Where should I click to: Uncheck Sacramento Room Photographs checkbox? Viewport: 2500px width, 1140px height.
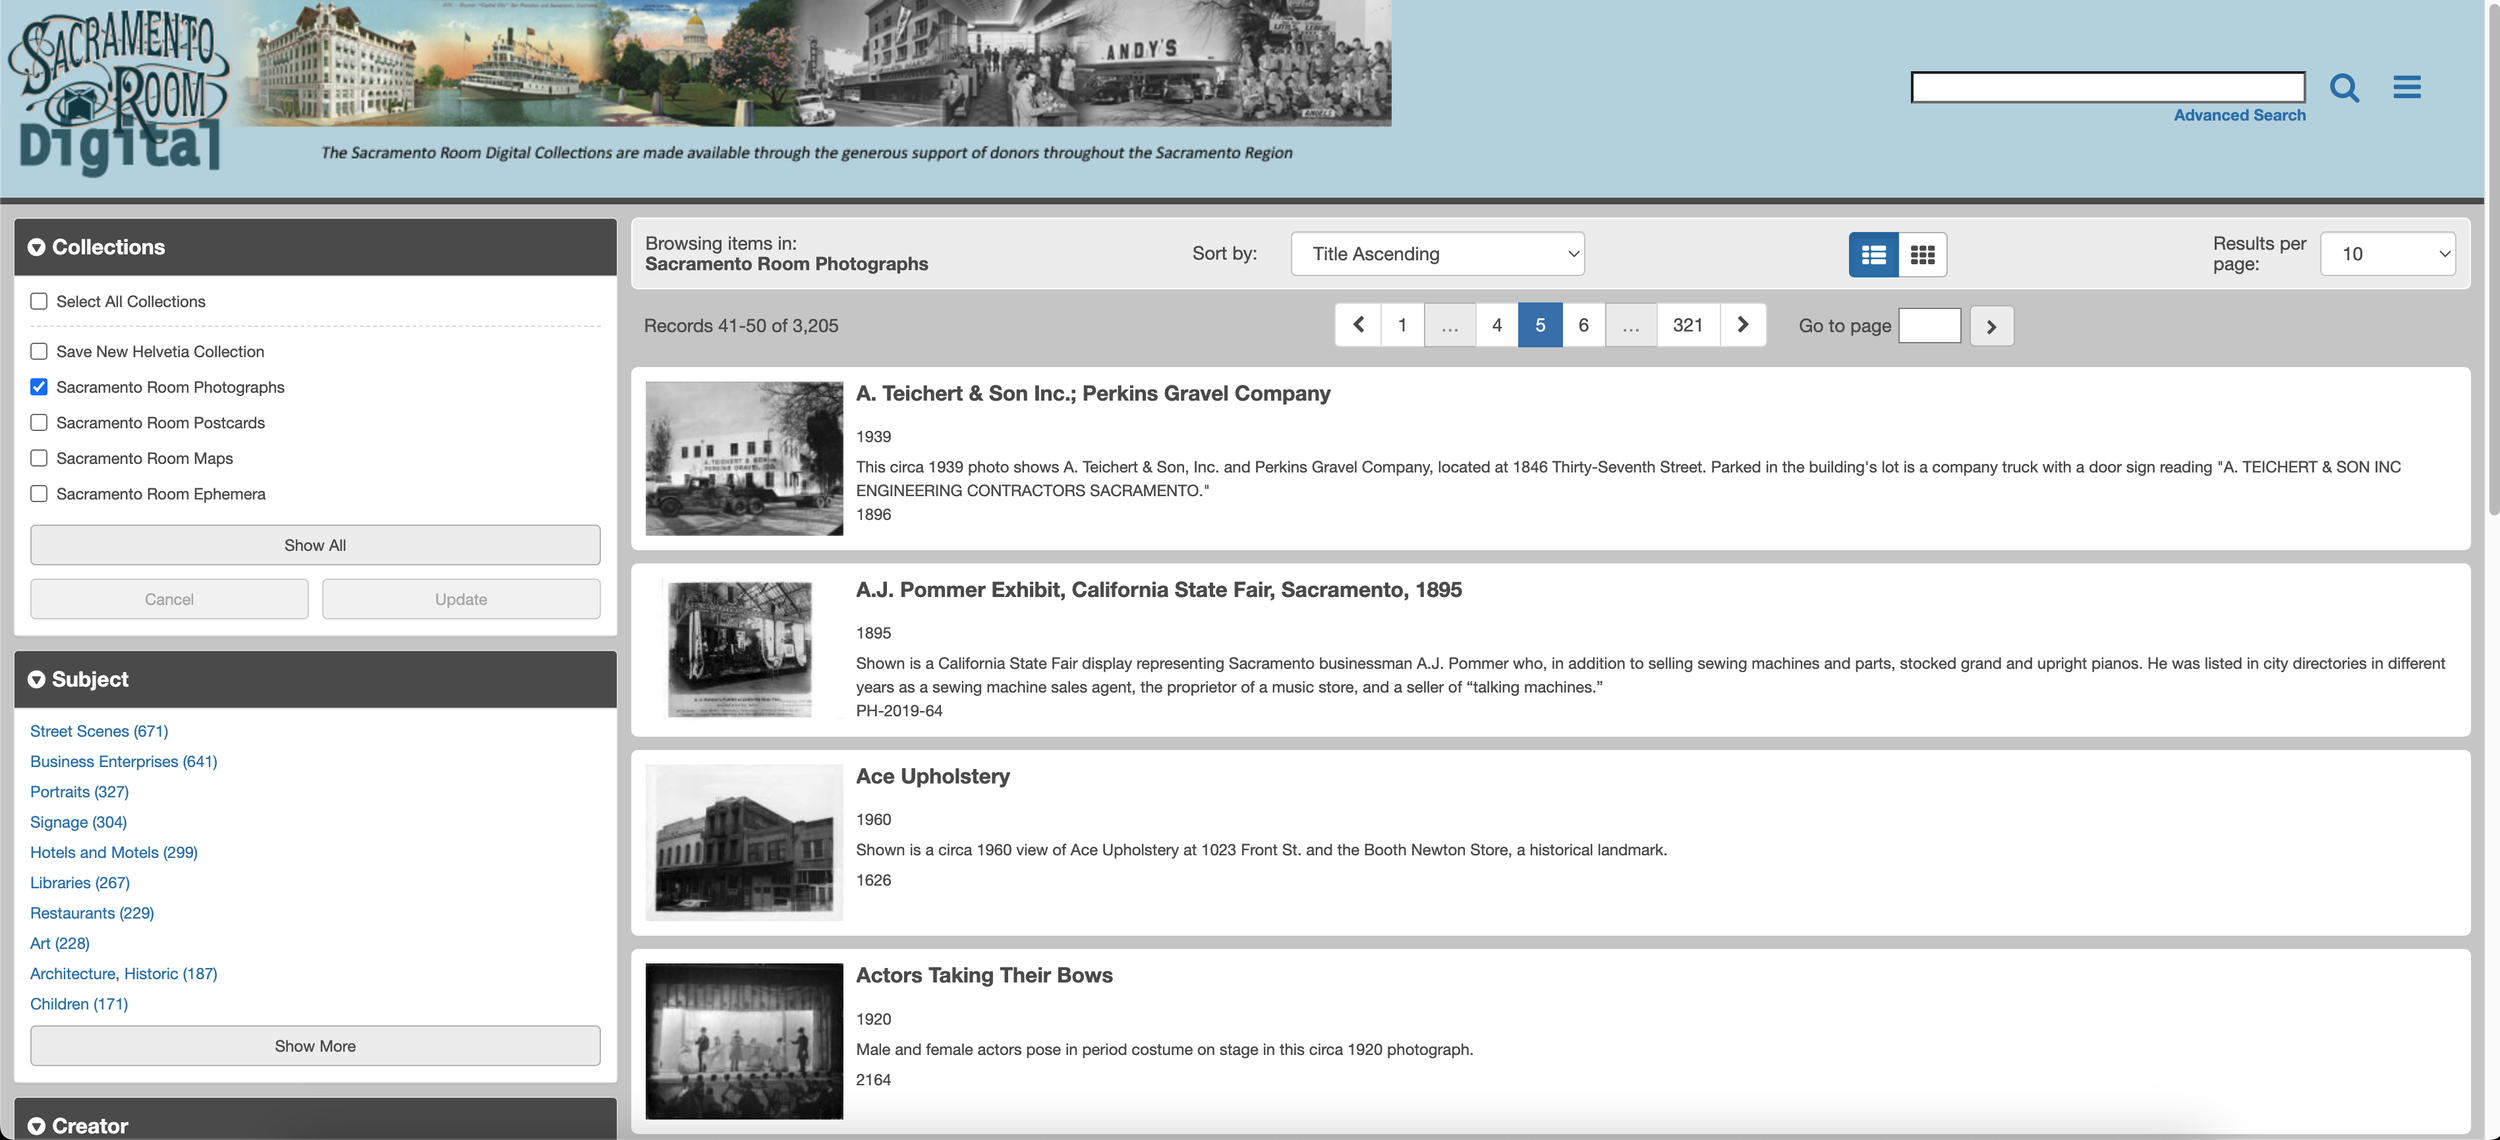(x=39, y=387)
